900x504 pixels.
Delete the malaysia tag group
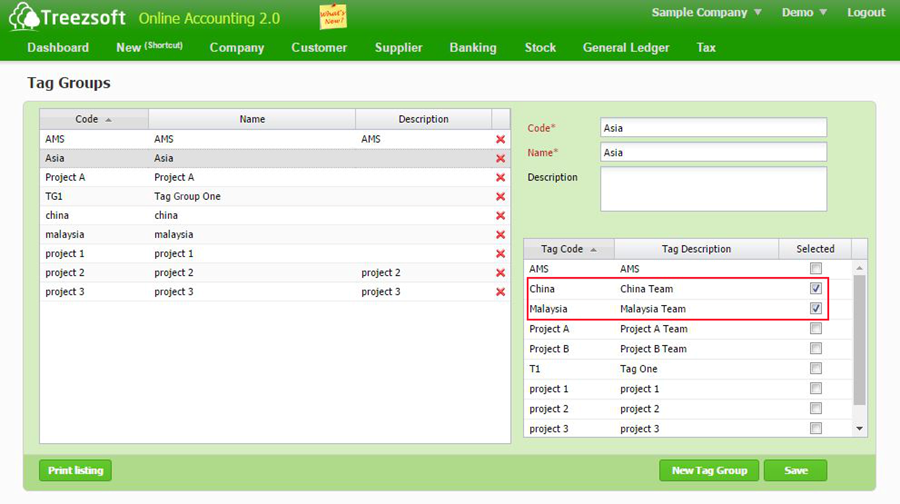[501, 234]
